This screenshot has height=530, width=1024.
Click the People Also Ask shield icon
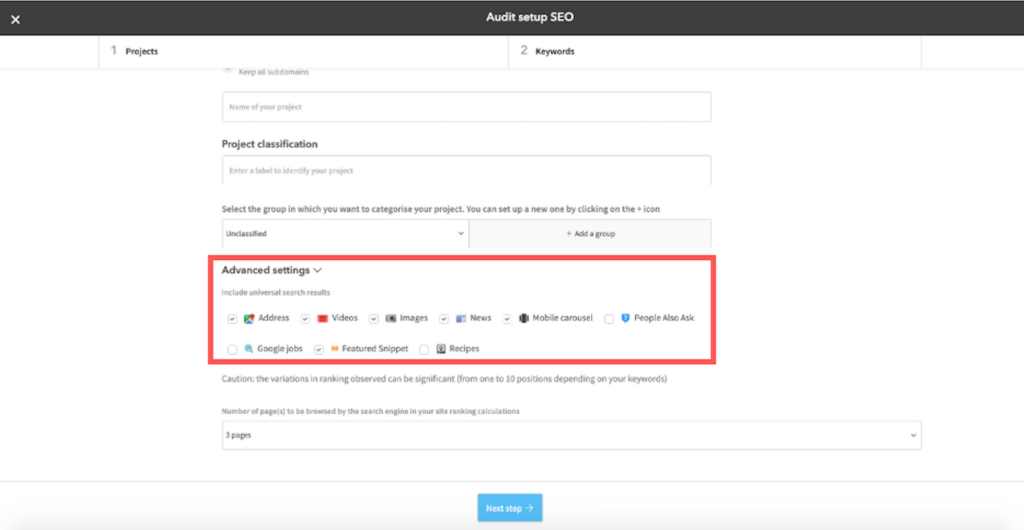point(625,319)
